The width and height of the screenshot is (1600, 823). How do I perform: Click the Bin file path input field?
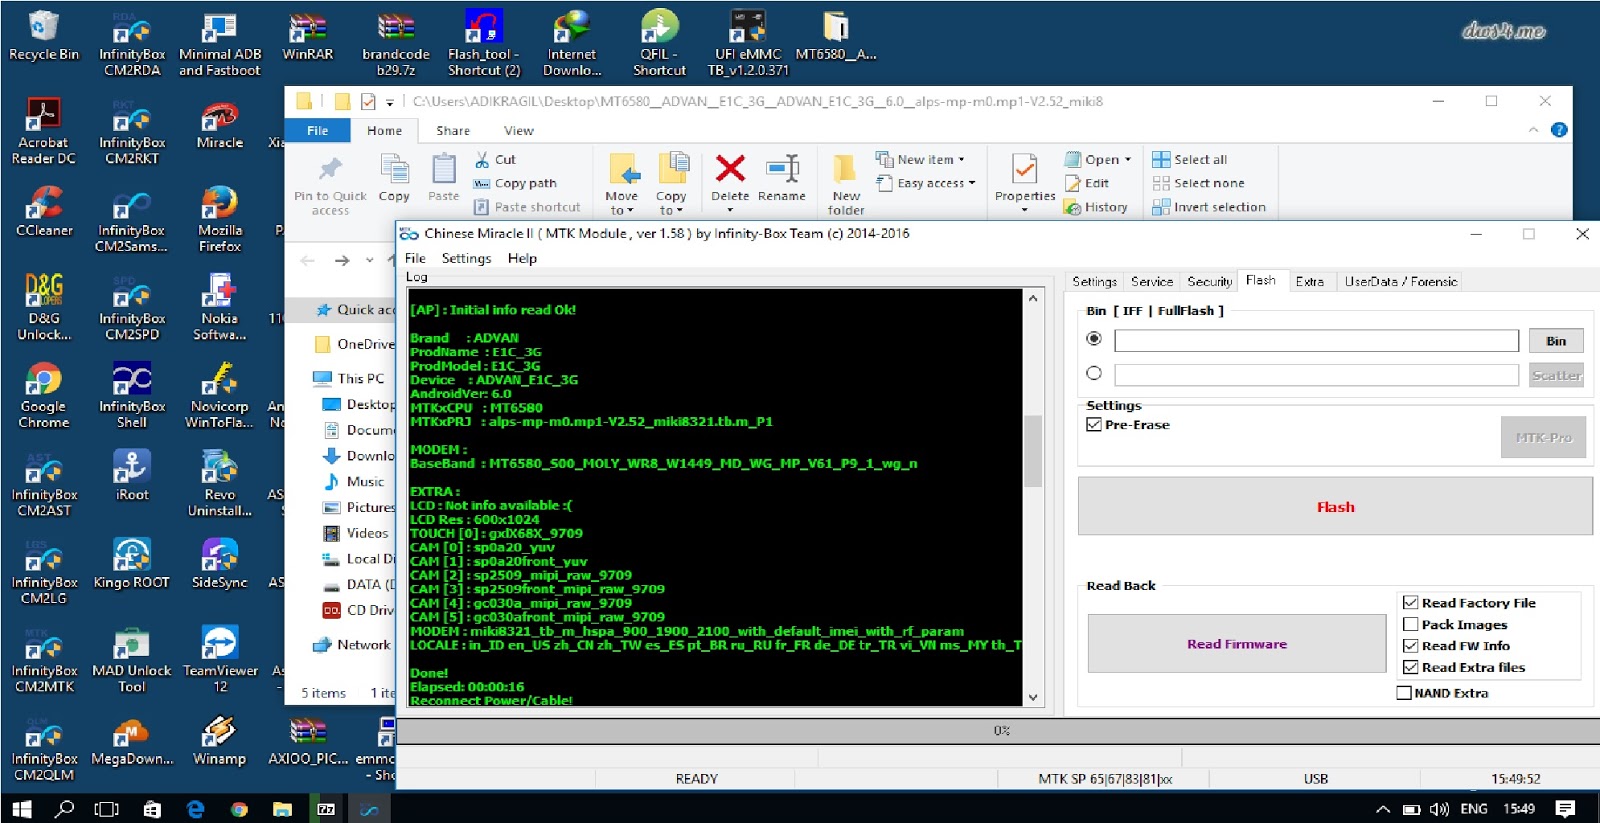click(x=1316, y=340)
